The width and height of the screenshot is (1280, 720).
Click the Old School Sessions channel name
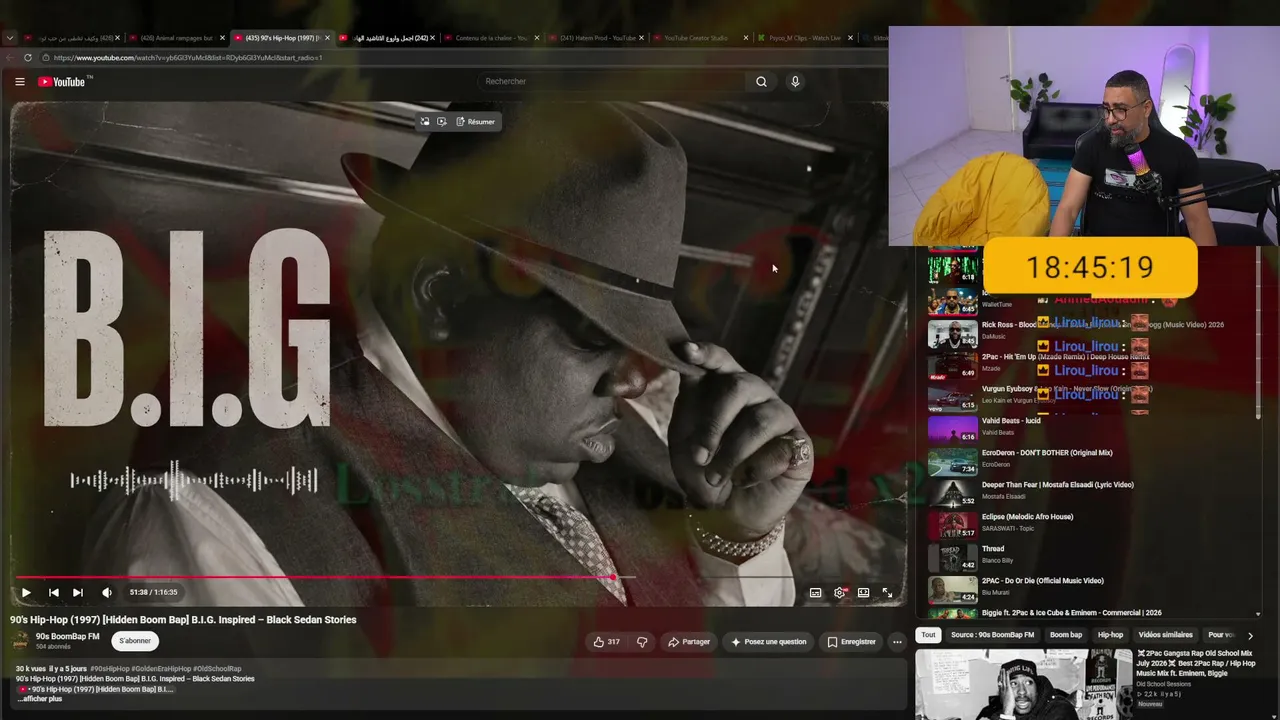1164,684
